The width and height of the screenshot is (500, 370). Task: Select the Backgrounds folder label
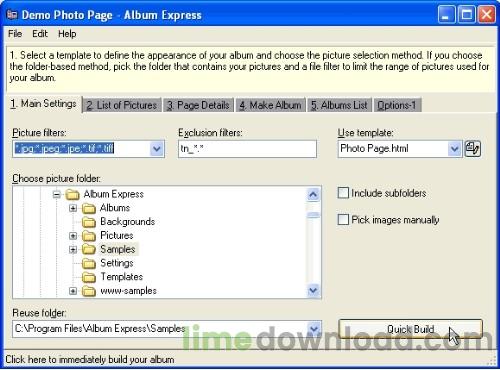(128, 222)
